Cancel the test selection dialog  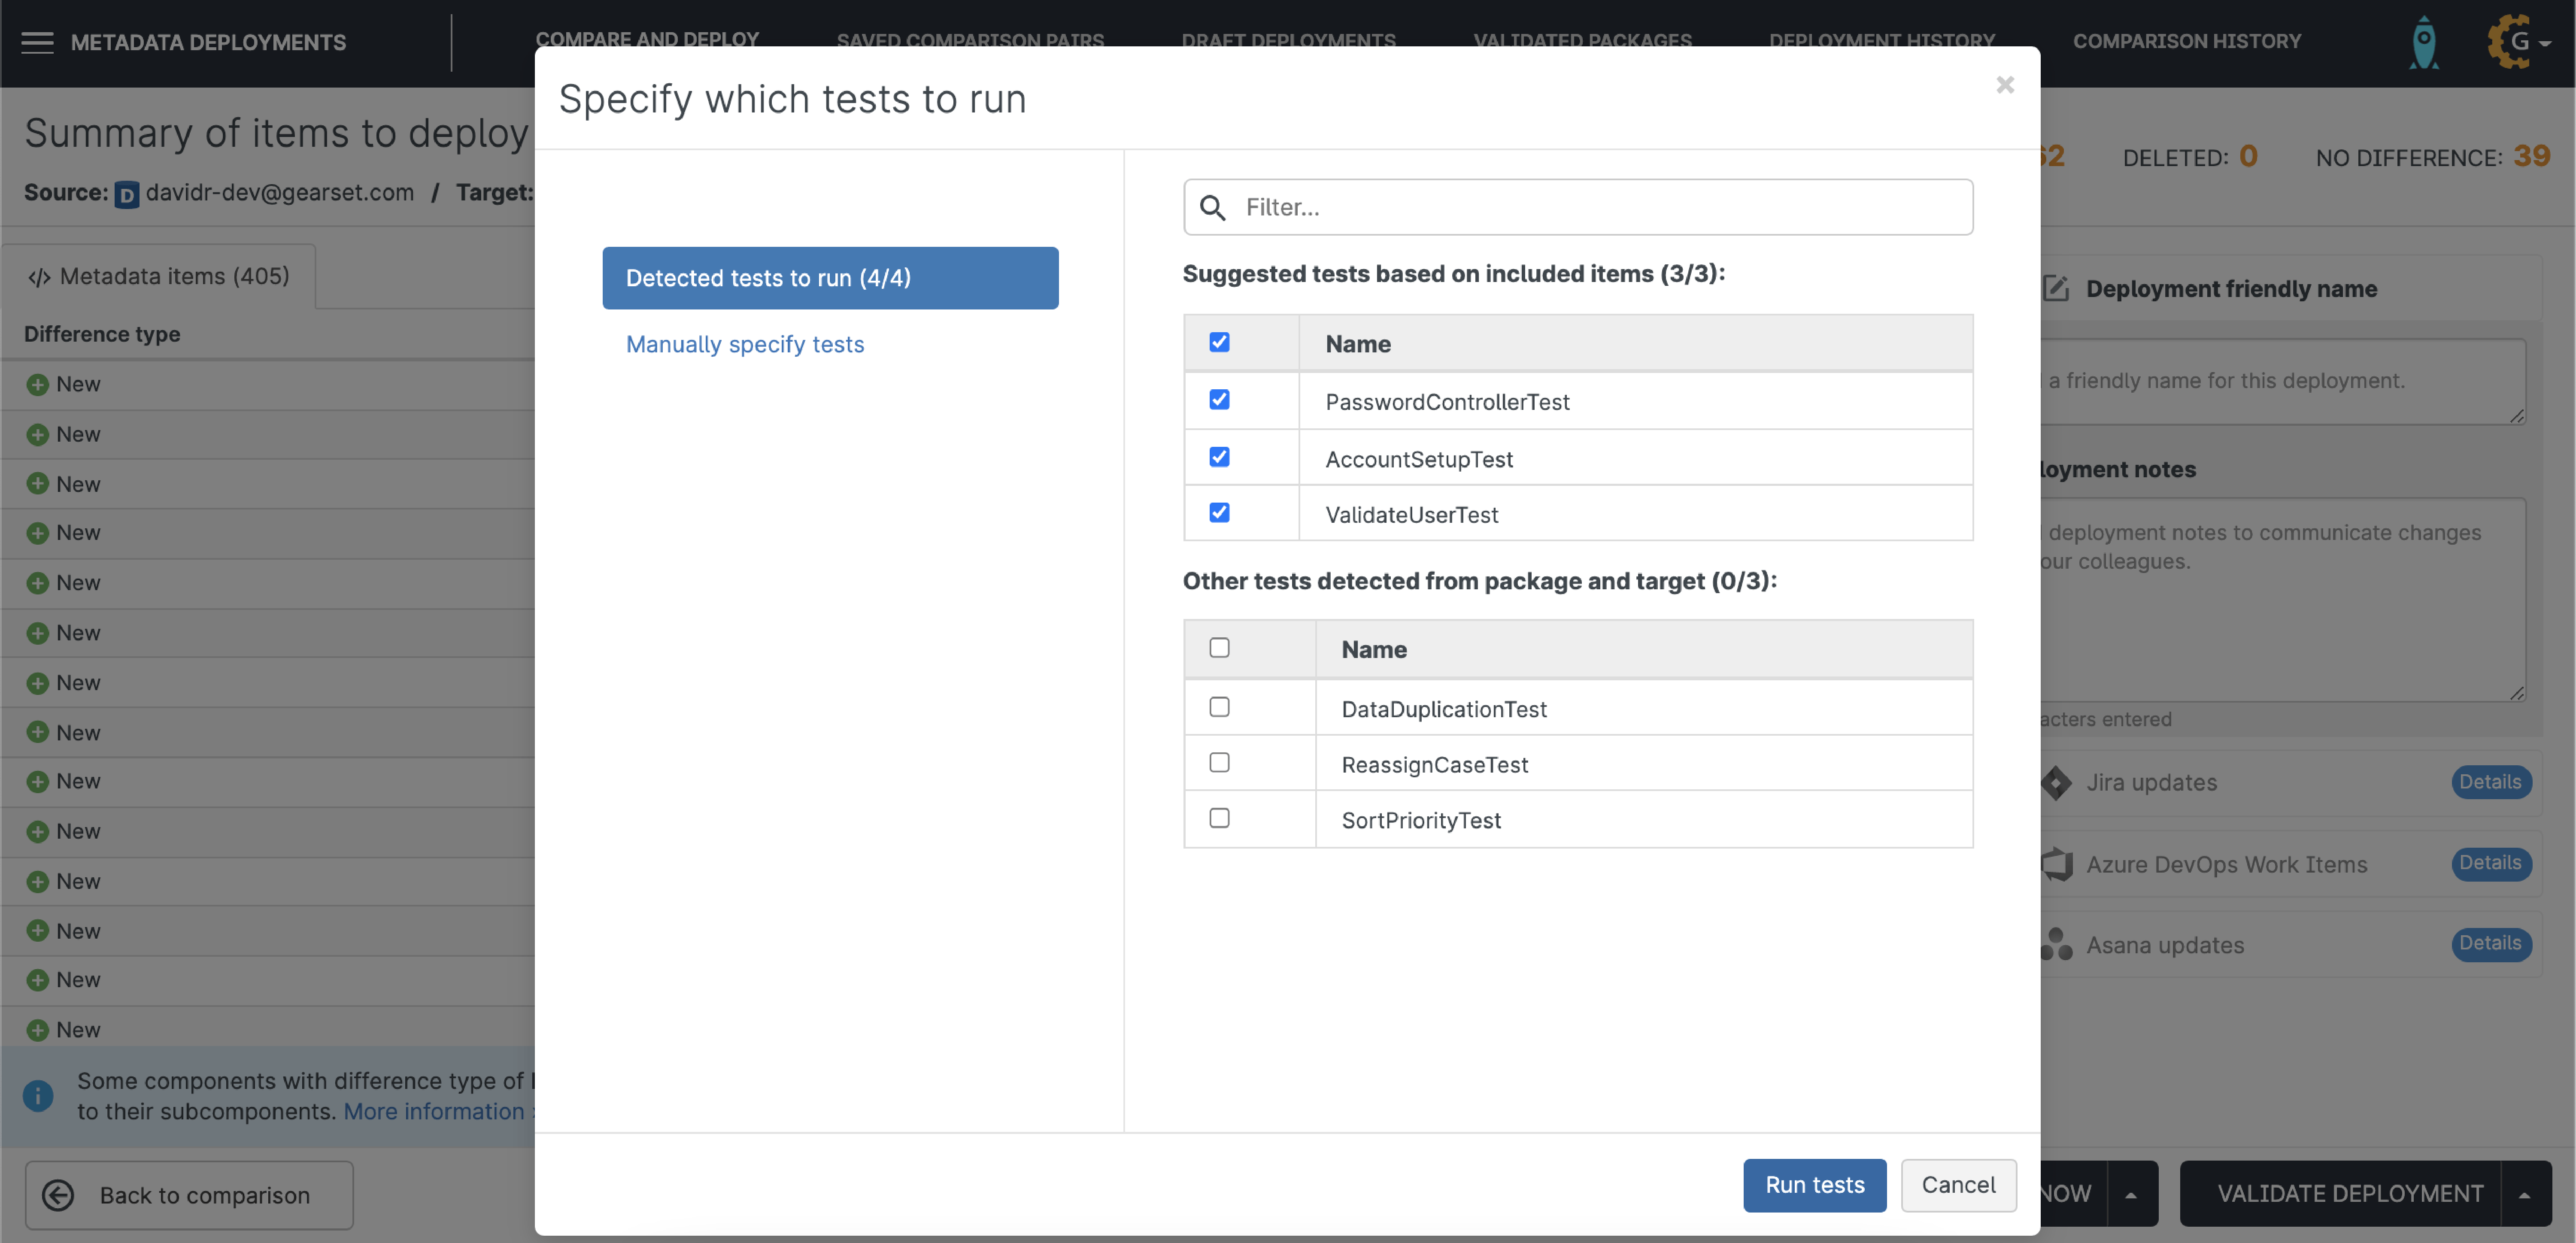[x=1957, y=1185]
